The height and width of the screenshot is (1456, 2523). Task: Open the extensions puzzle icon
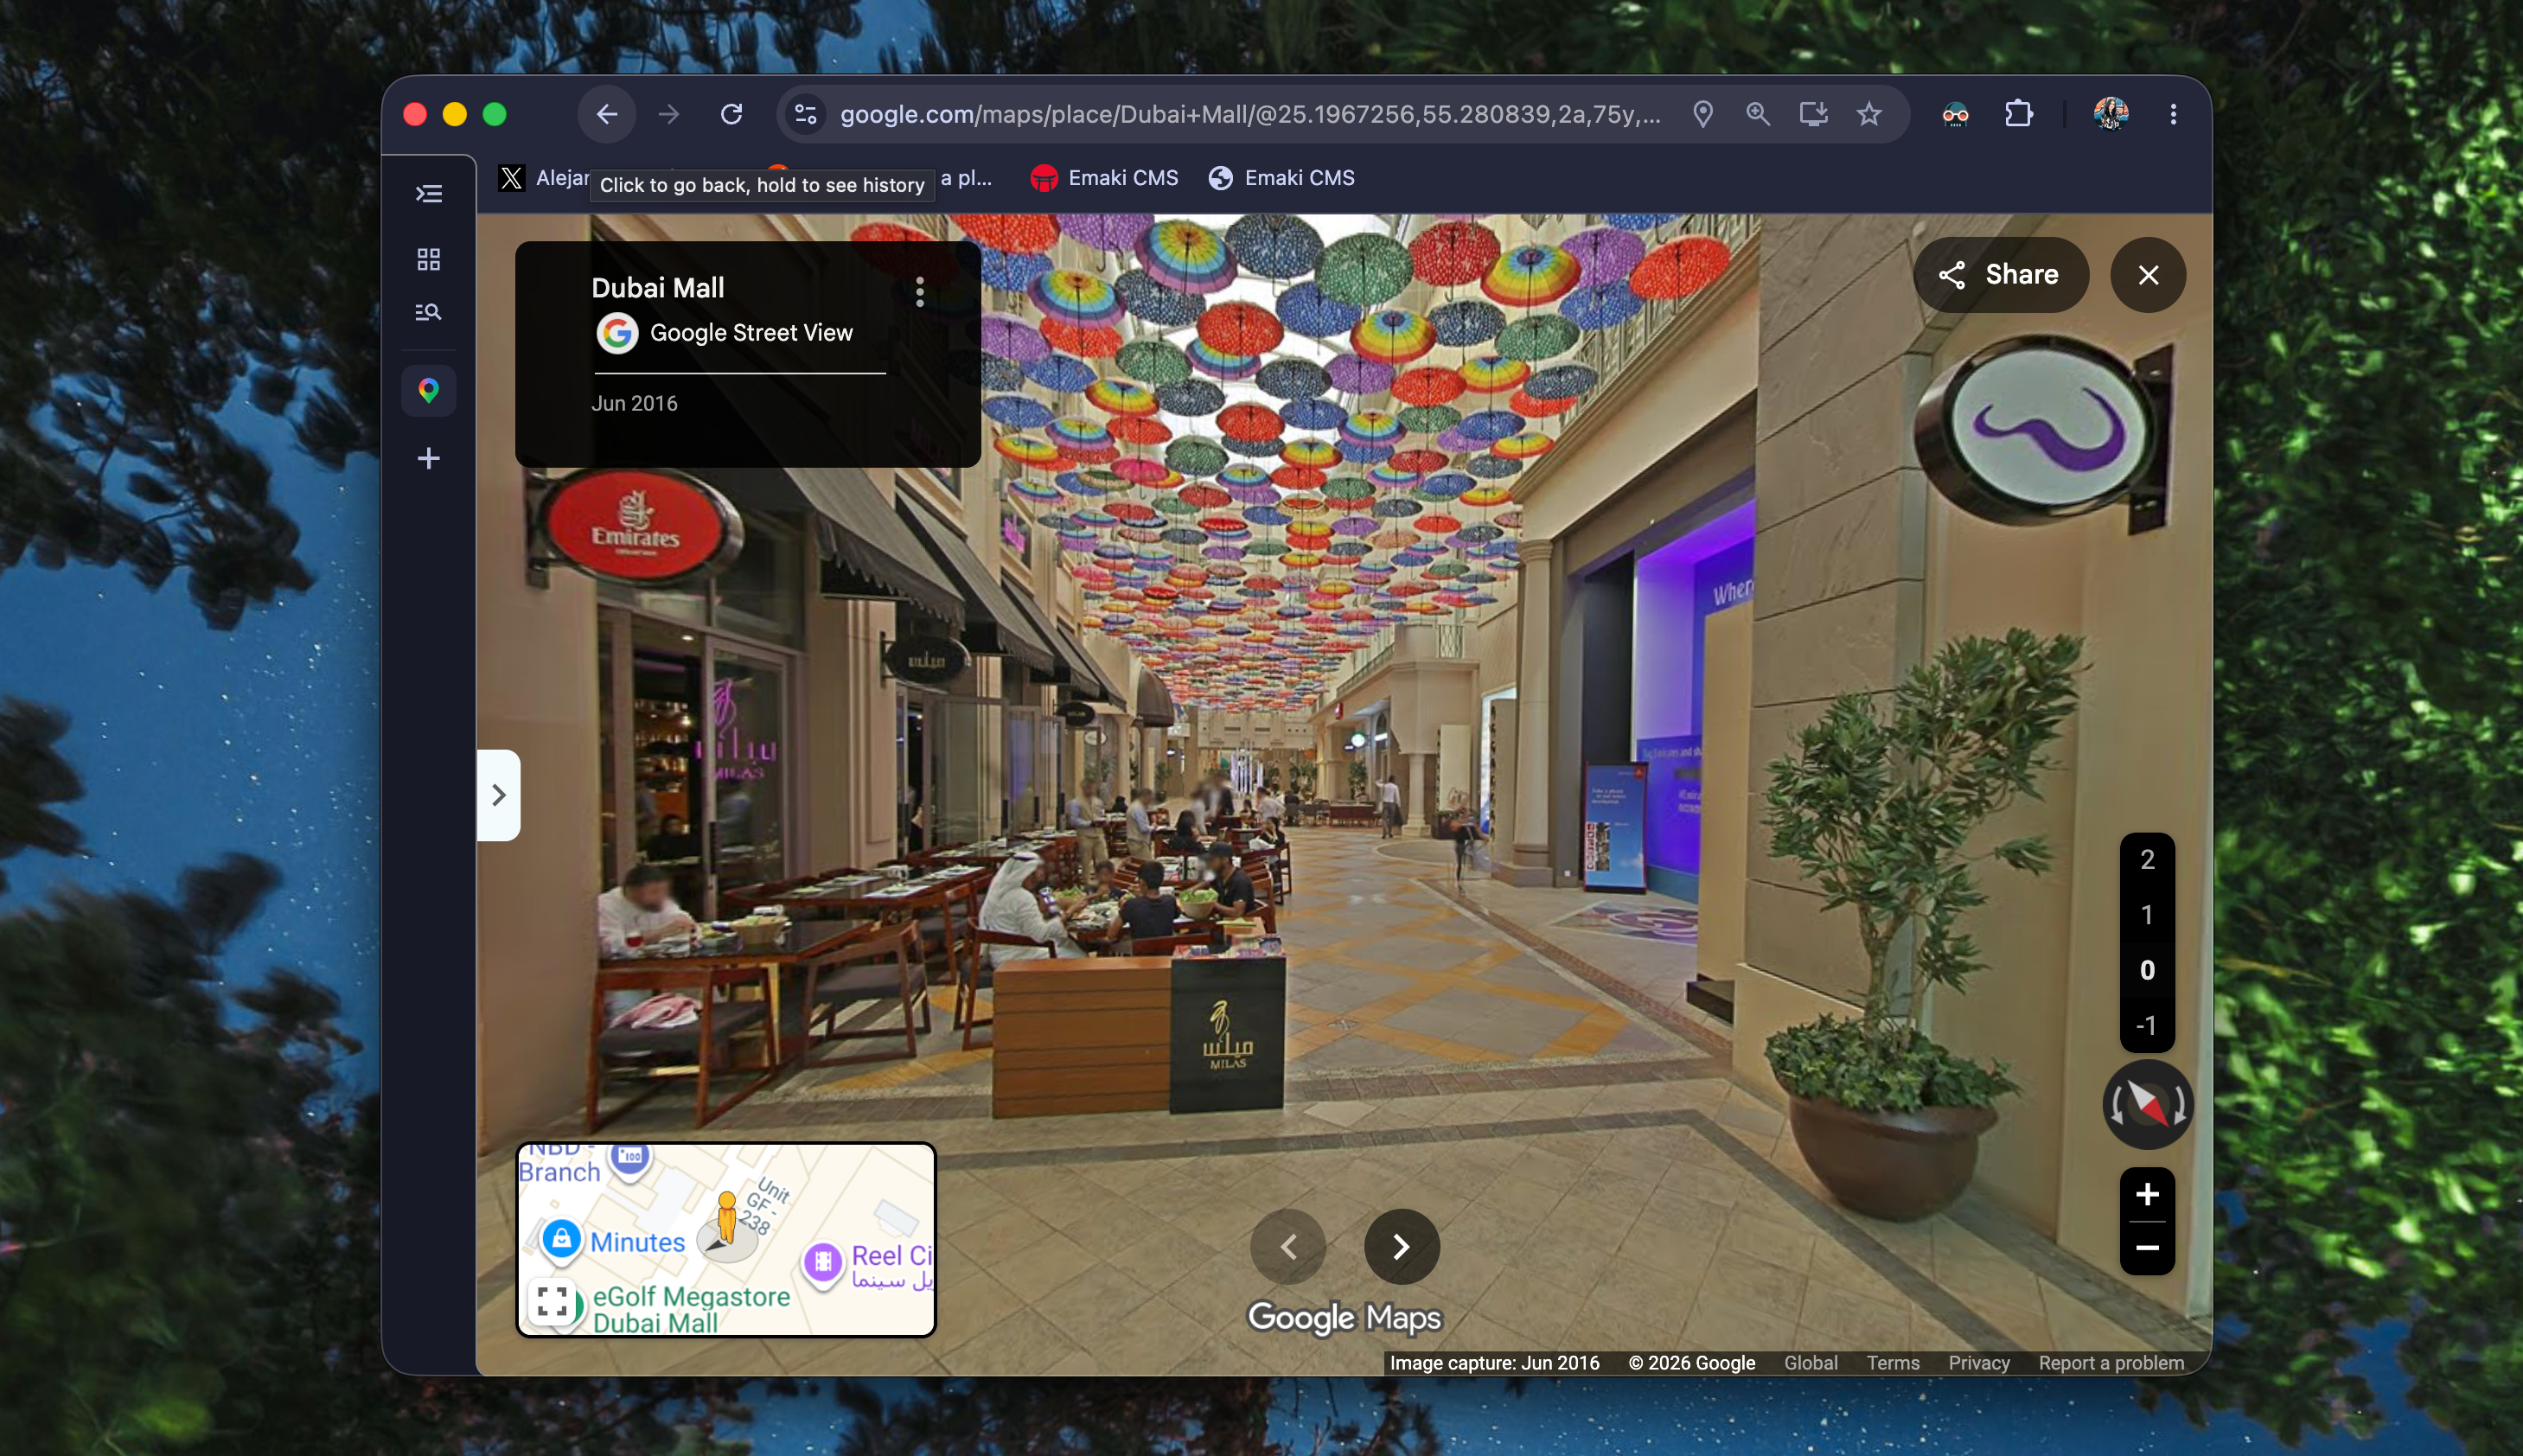pos(2019,114)
